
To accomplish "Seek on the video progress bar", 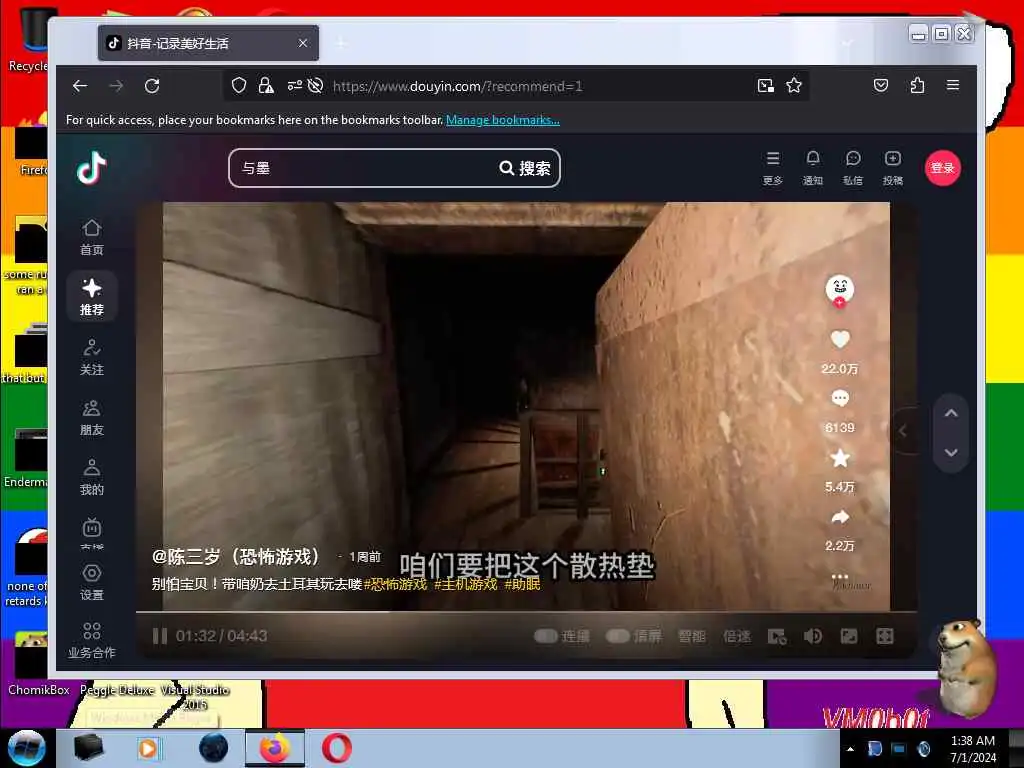I will coord(526,612).
